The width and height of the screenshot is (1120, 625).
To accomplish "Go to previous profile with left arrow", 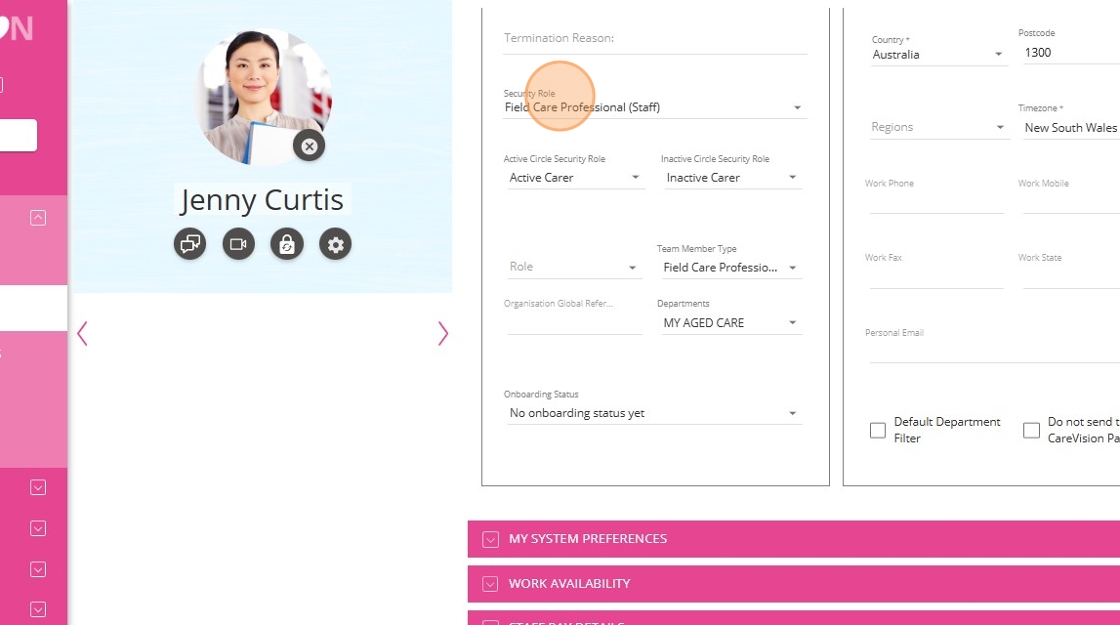I will (82, 334).
